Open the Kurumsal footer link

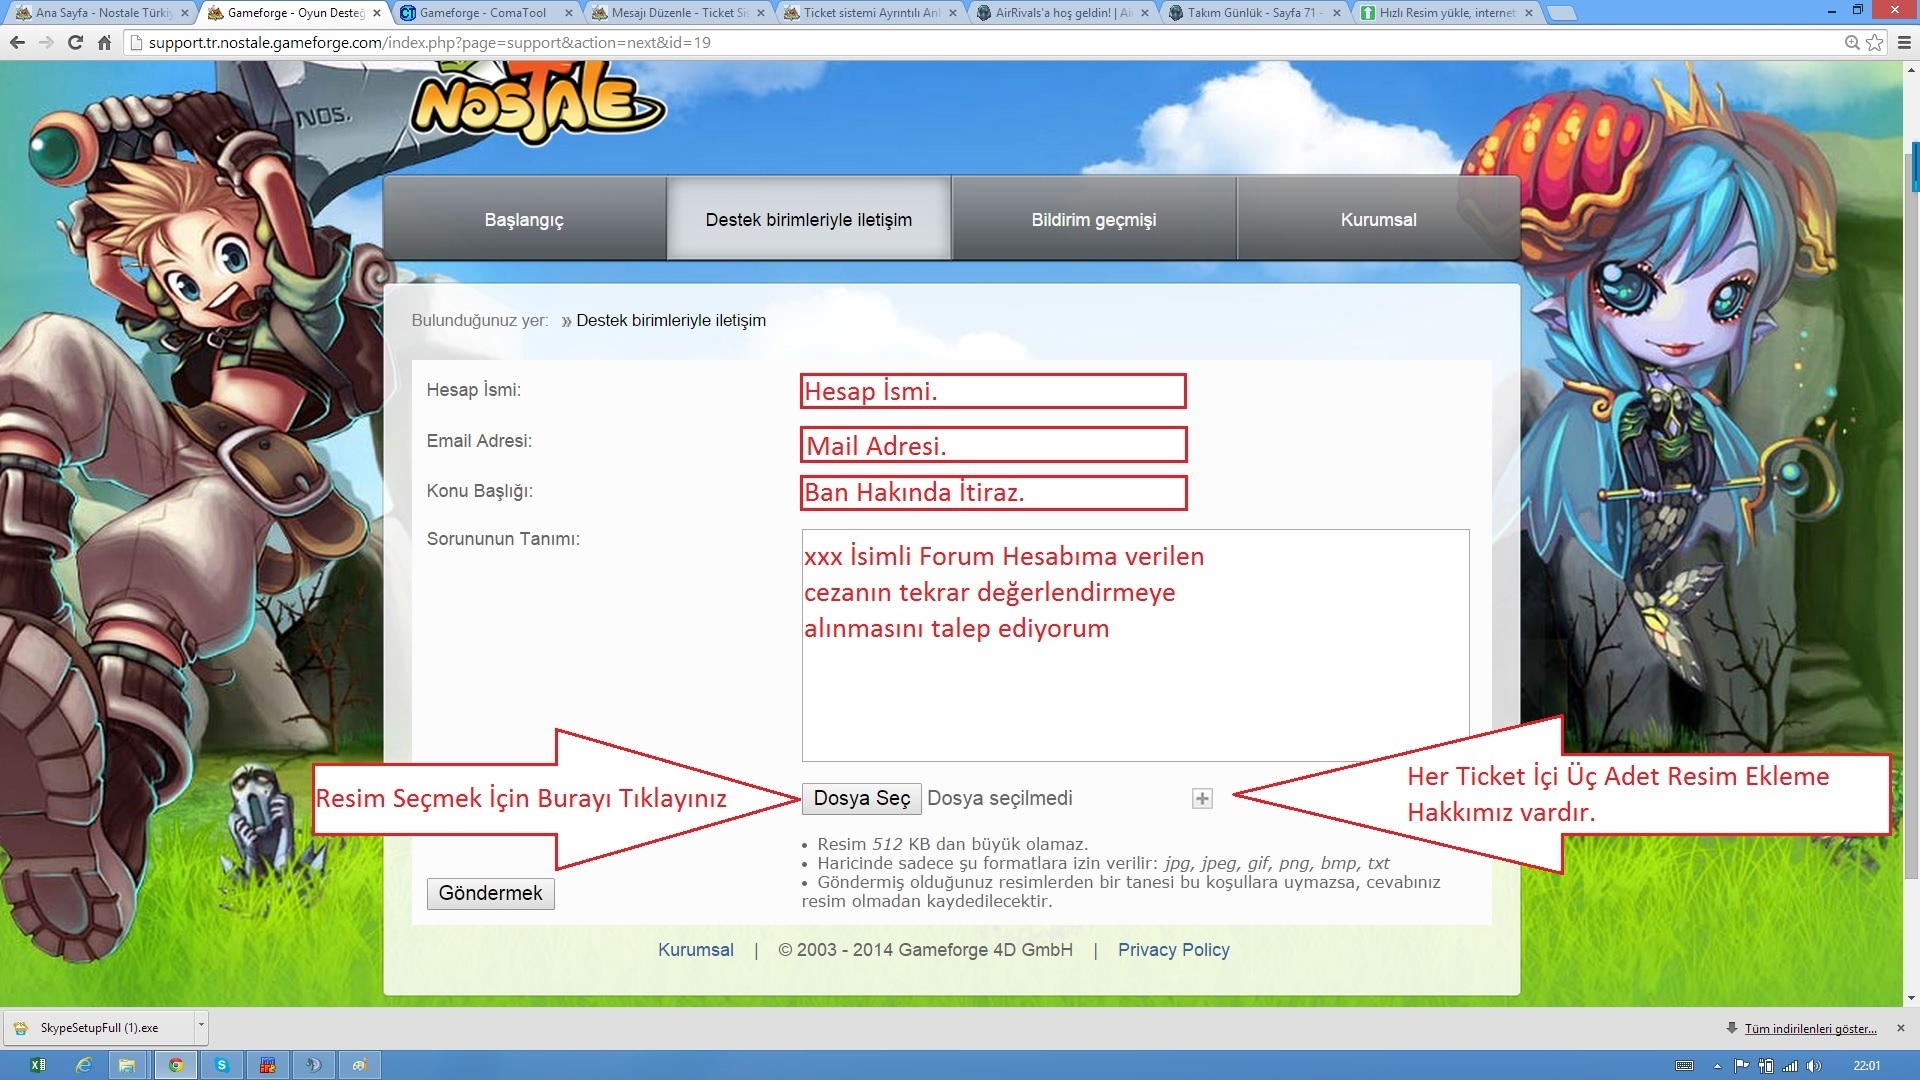695,950
